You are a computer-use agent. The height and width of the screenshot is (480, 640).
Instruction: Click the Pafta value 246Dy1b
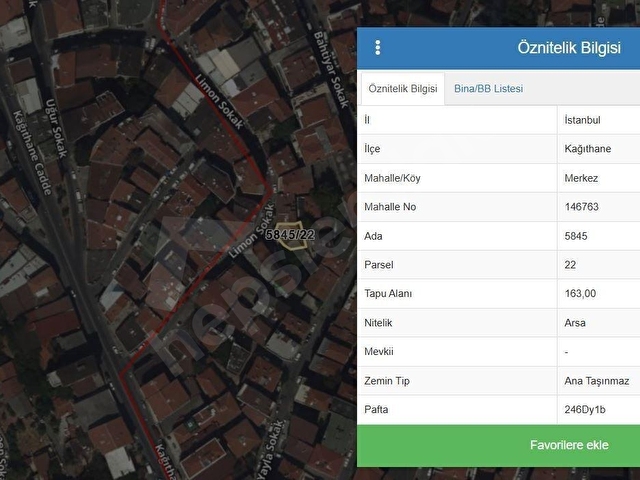pos(585,409)
